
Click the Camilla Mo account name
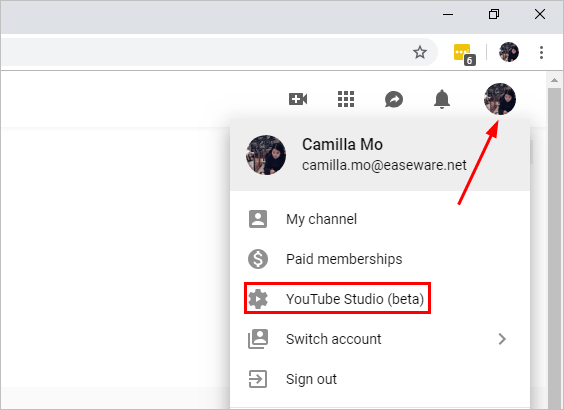[342, 144]
